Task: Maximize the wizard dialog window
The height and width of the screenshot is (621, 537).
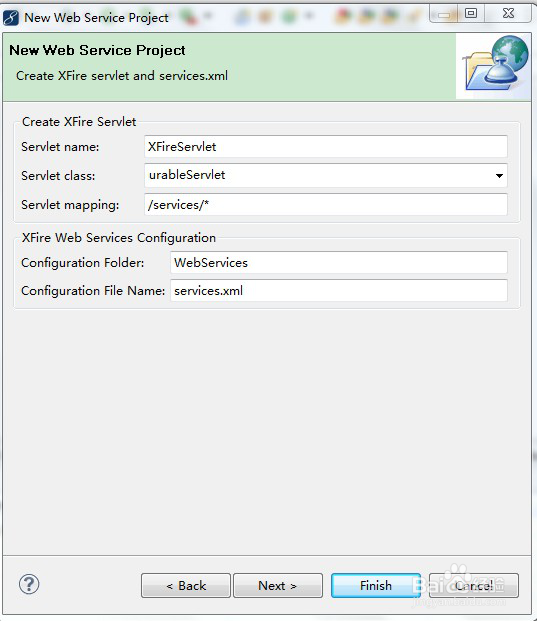Action: 471,13
